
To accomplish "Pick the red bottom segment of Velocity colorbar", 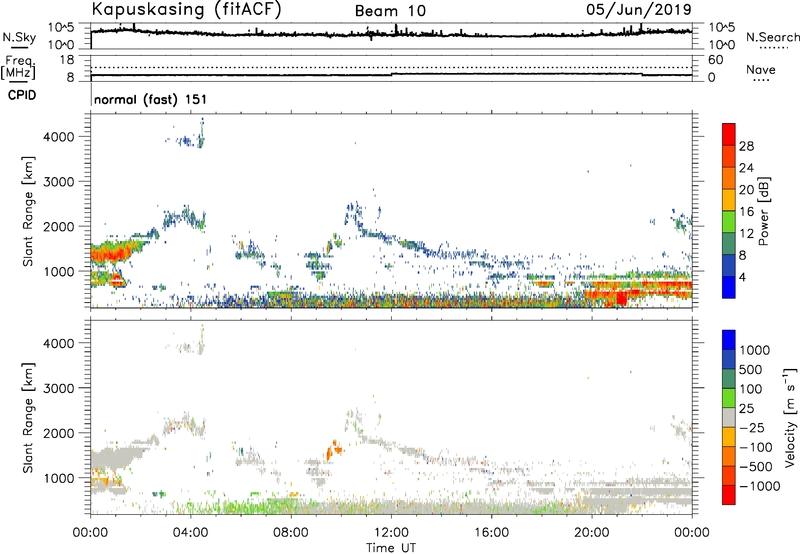I will click(x=729, y=495).
